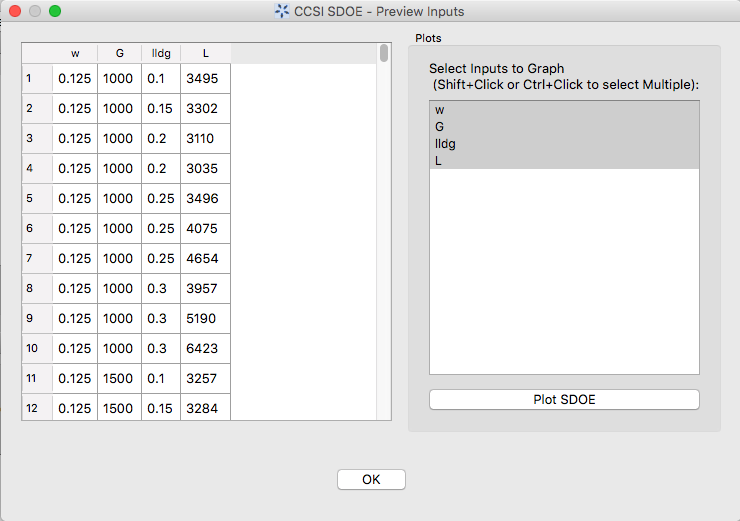Click the CCSI SDOE title bar icon
740x521 pixels.
[282, 11]
